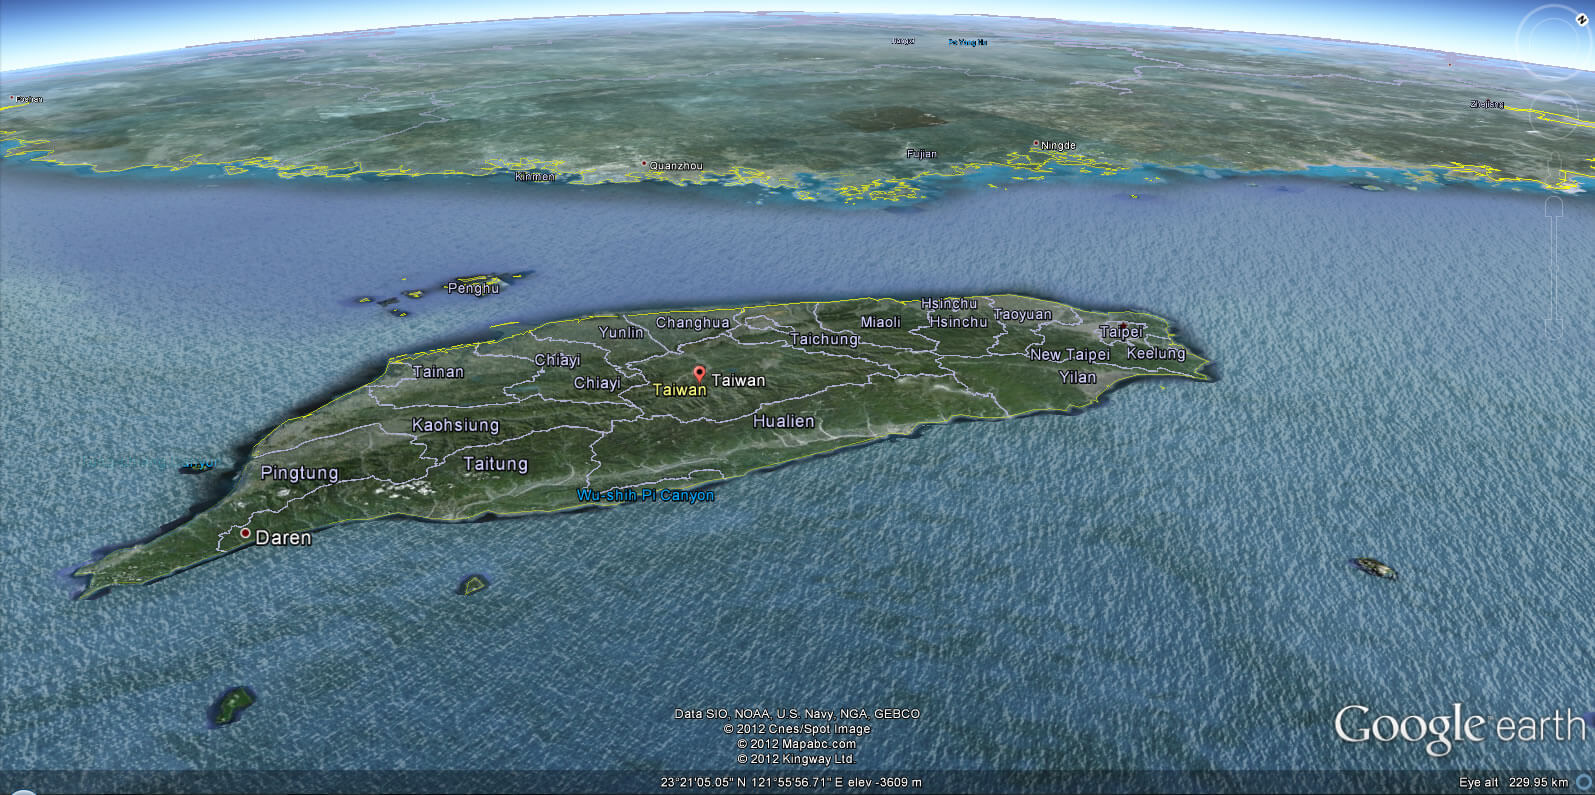
Task: Click the Google Earth logo
Action: point(1458,727)
